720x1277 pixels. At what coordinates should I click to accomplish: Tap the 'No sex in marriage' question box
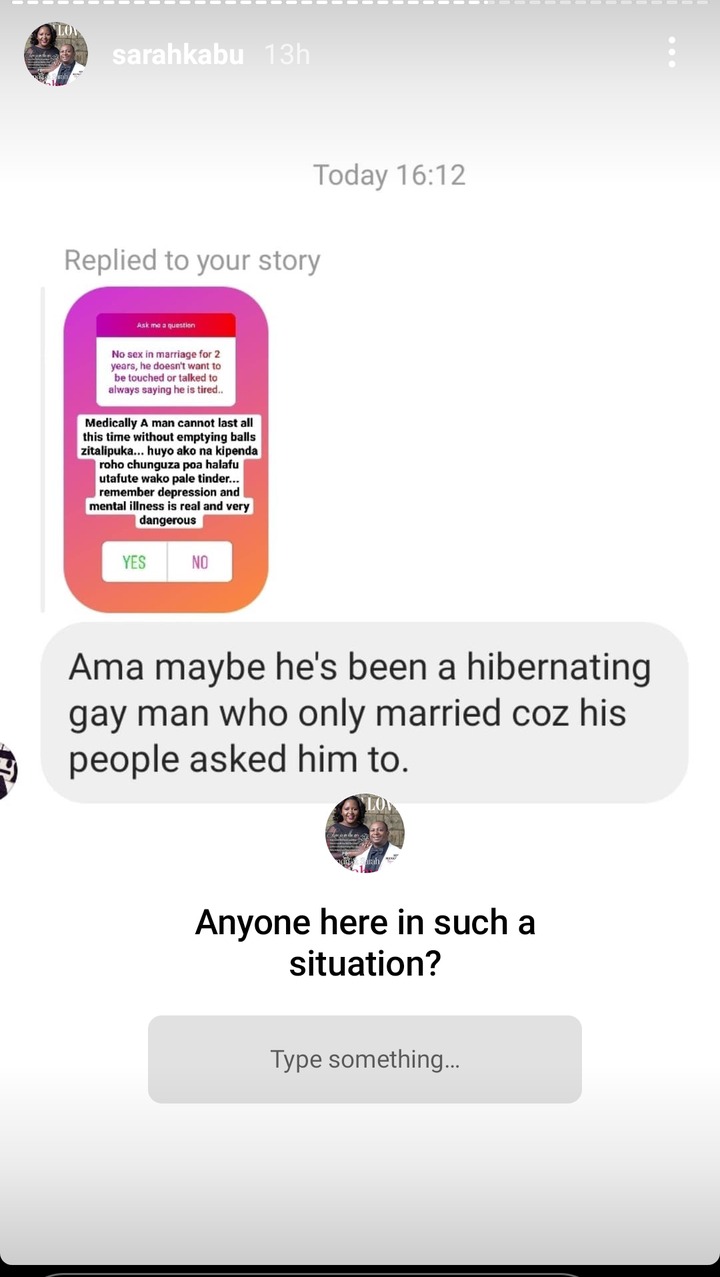point(166,371)
